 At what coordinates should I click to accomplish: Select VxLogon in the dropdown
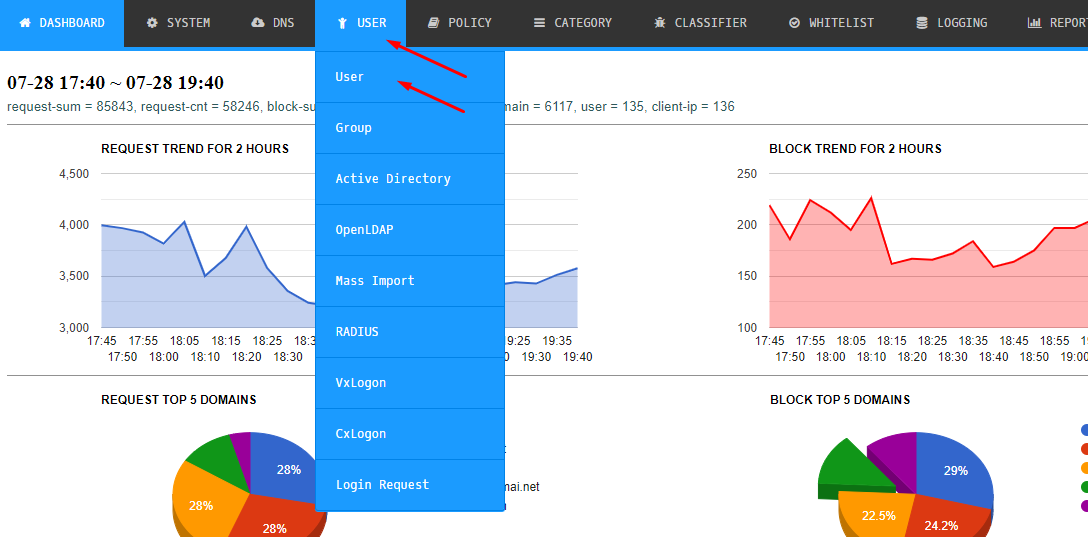click(409, 383)
